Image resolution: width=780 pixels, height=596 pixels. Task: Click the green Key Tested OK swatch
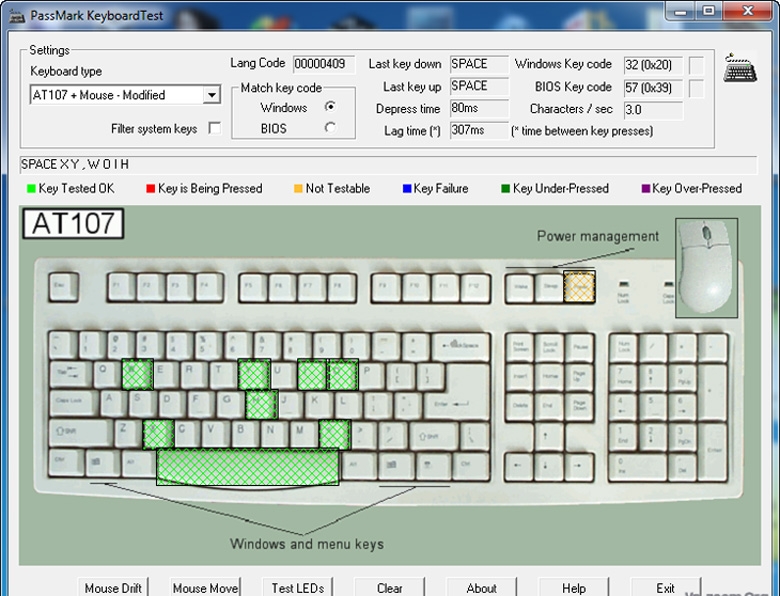coord(32,188)
